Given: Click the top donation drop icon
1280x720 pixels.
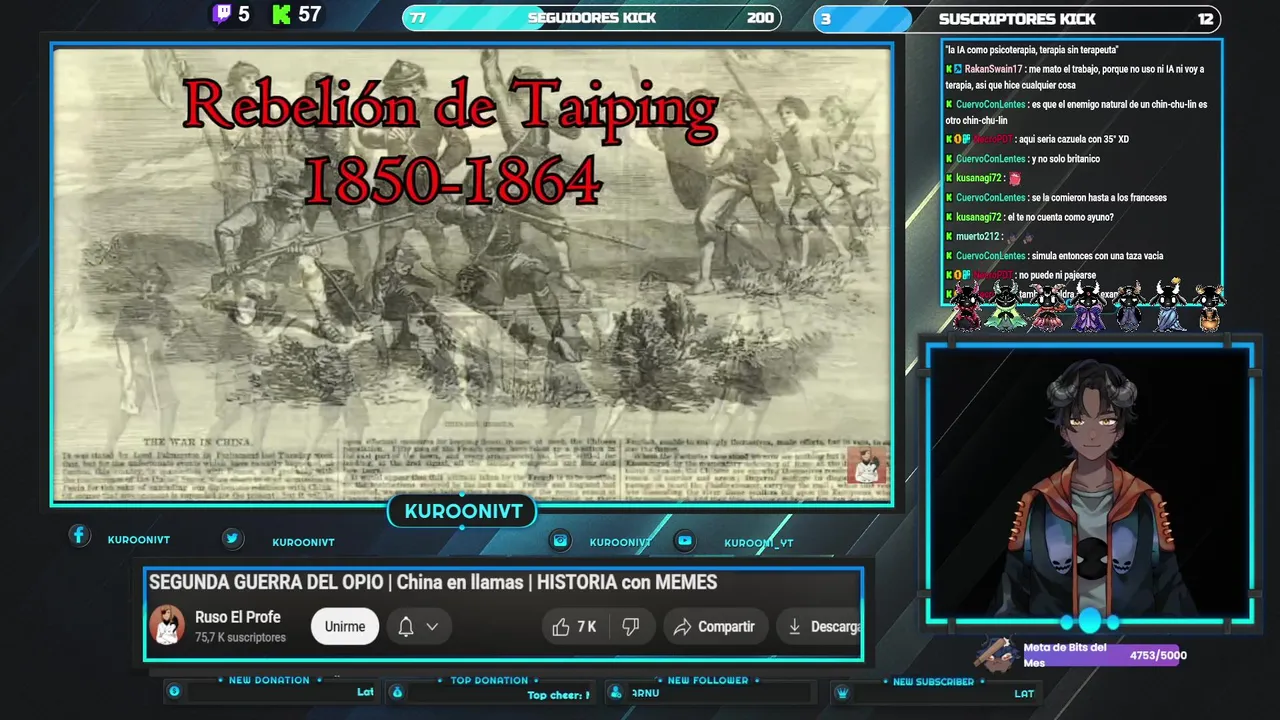Looking at the screenshot, I should (396, 692).
